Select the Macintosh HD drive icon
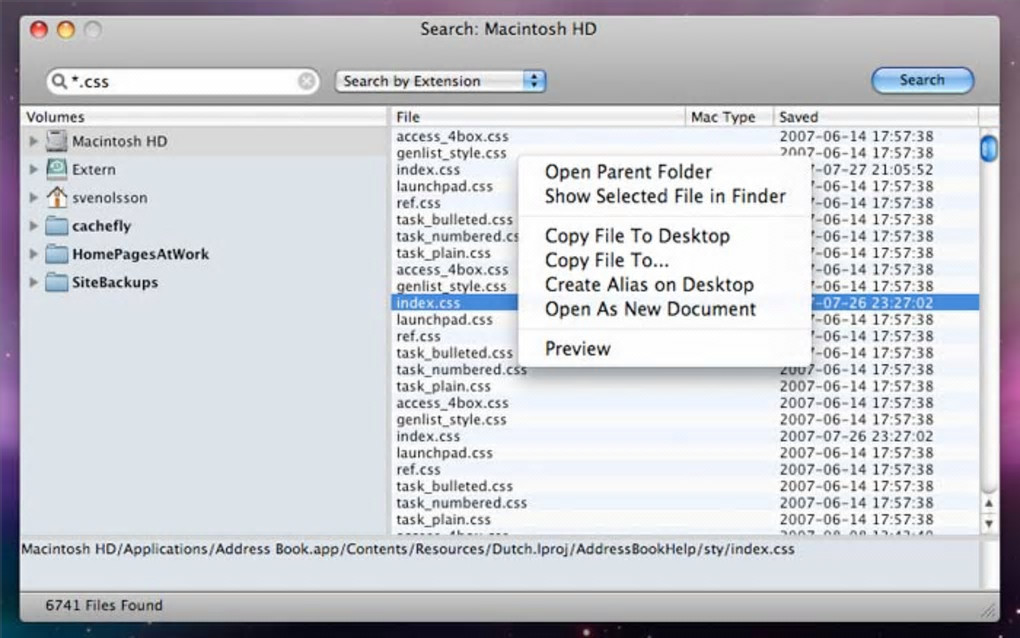 click(x=57, y=141)
